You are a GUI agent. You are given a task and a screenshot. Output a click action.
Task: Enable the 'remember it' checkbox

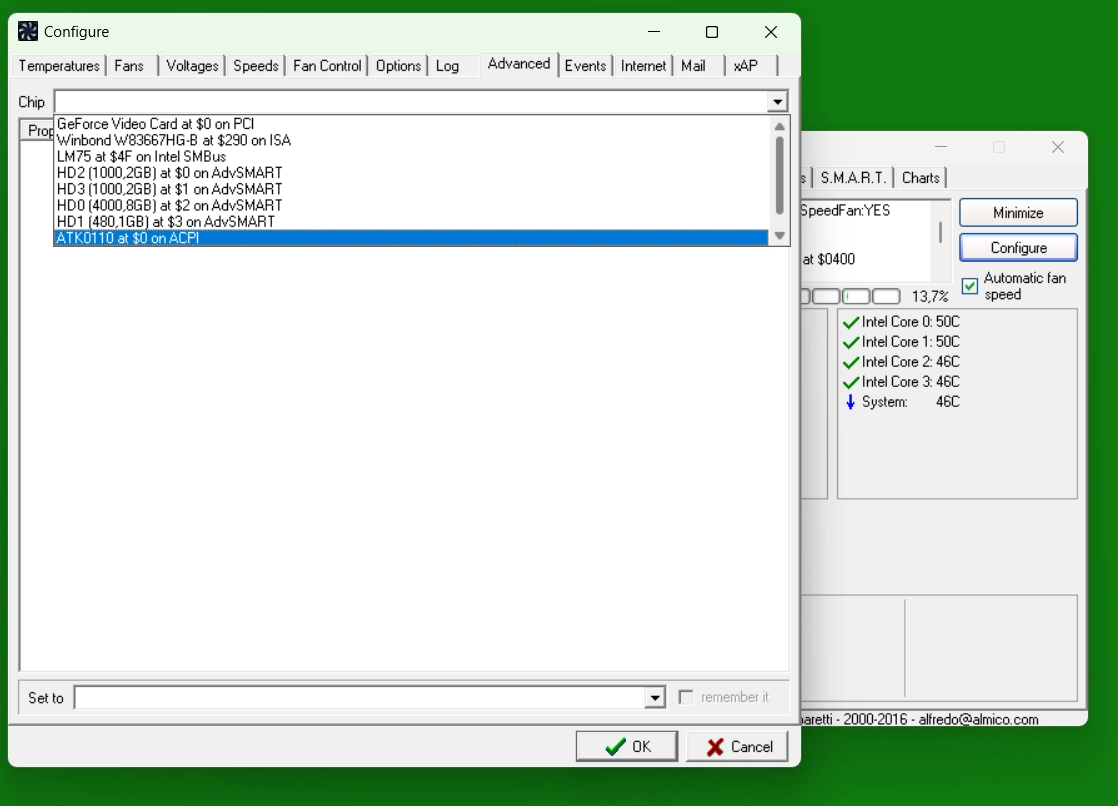click(686, 697)
